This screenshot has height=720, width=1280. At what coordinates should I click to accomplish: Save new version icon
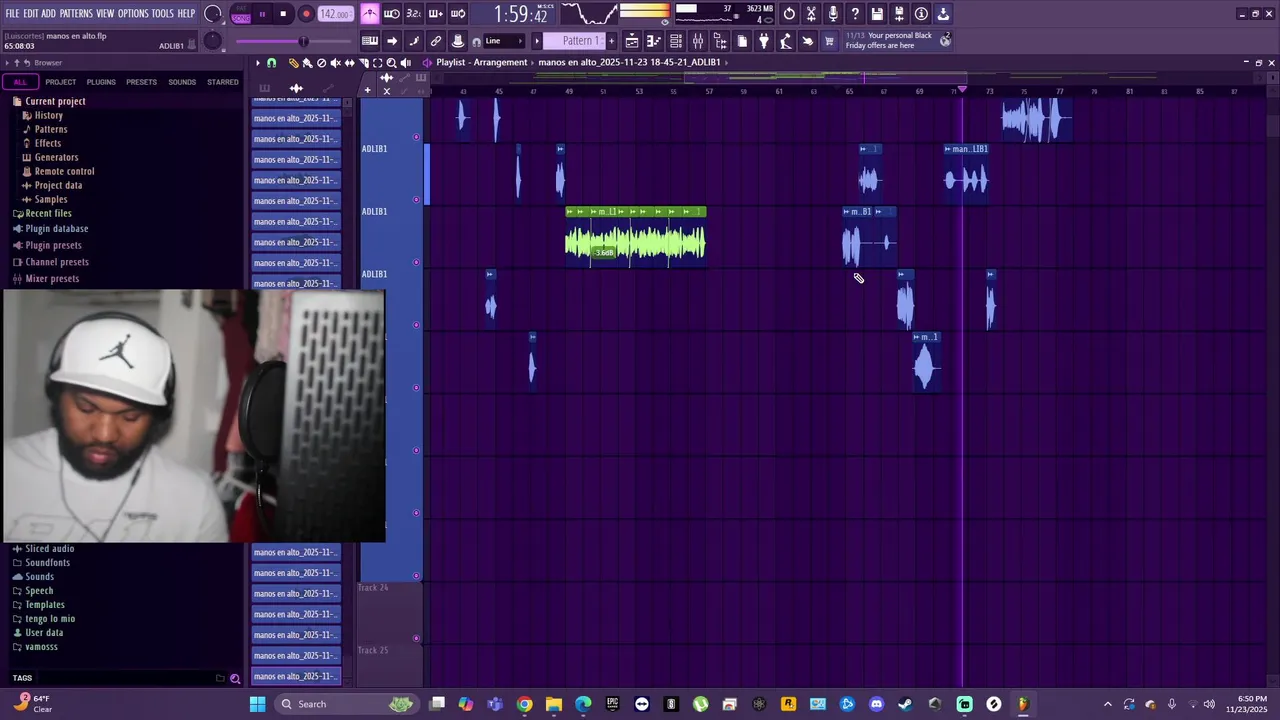click(899, 14)
